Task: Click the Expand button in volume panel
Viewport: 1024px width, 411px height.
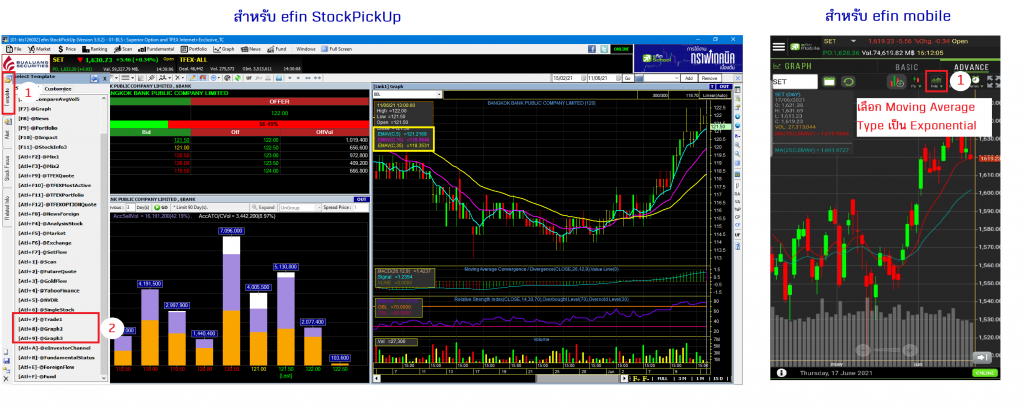Action: pyautogui.click(x=264, y=207)
